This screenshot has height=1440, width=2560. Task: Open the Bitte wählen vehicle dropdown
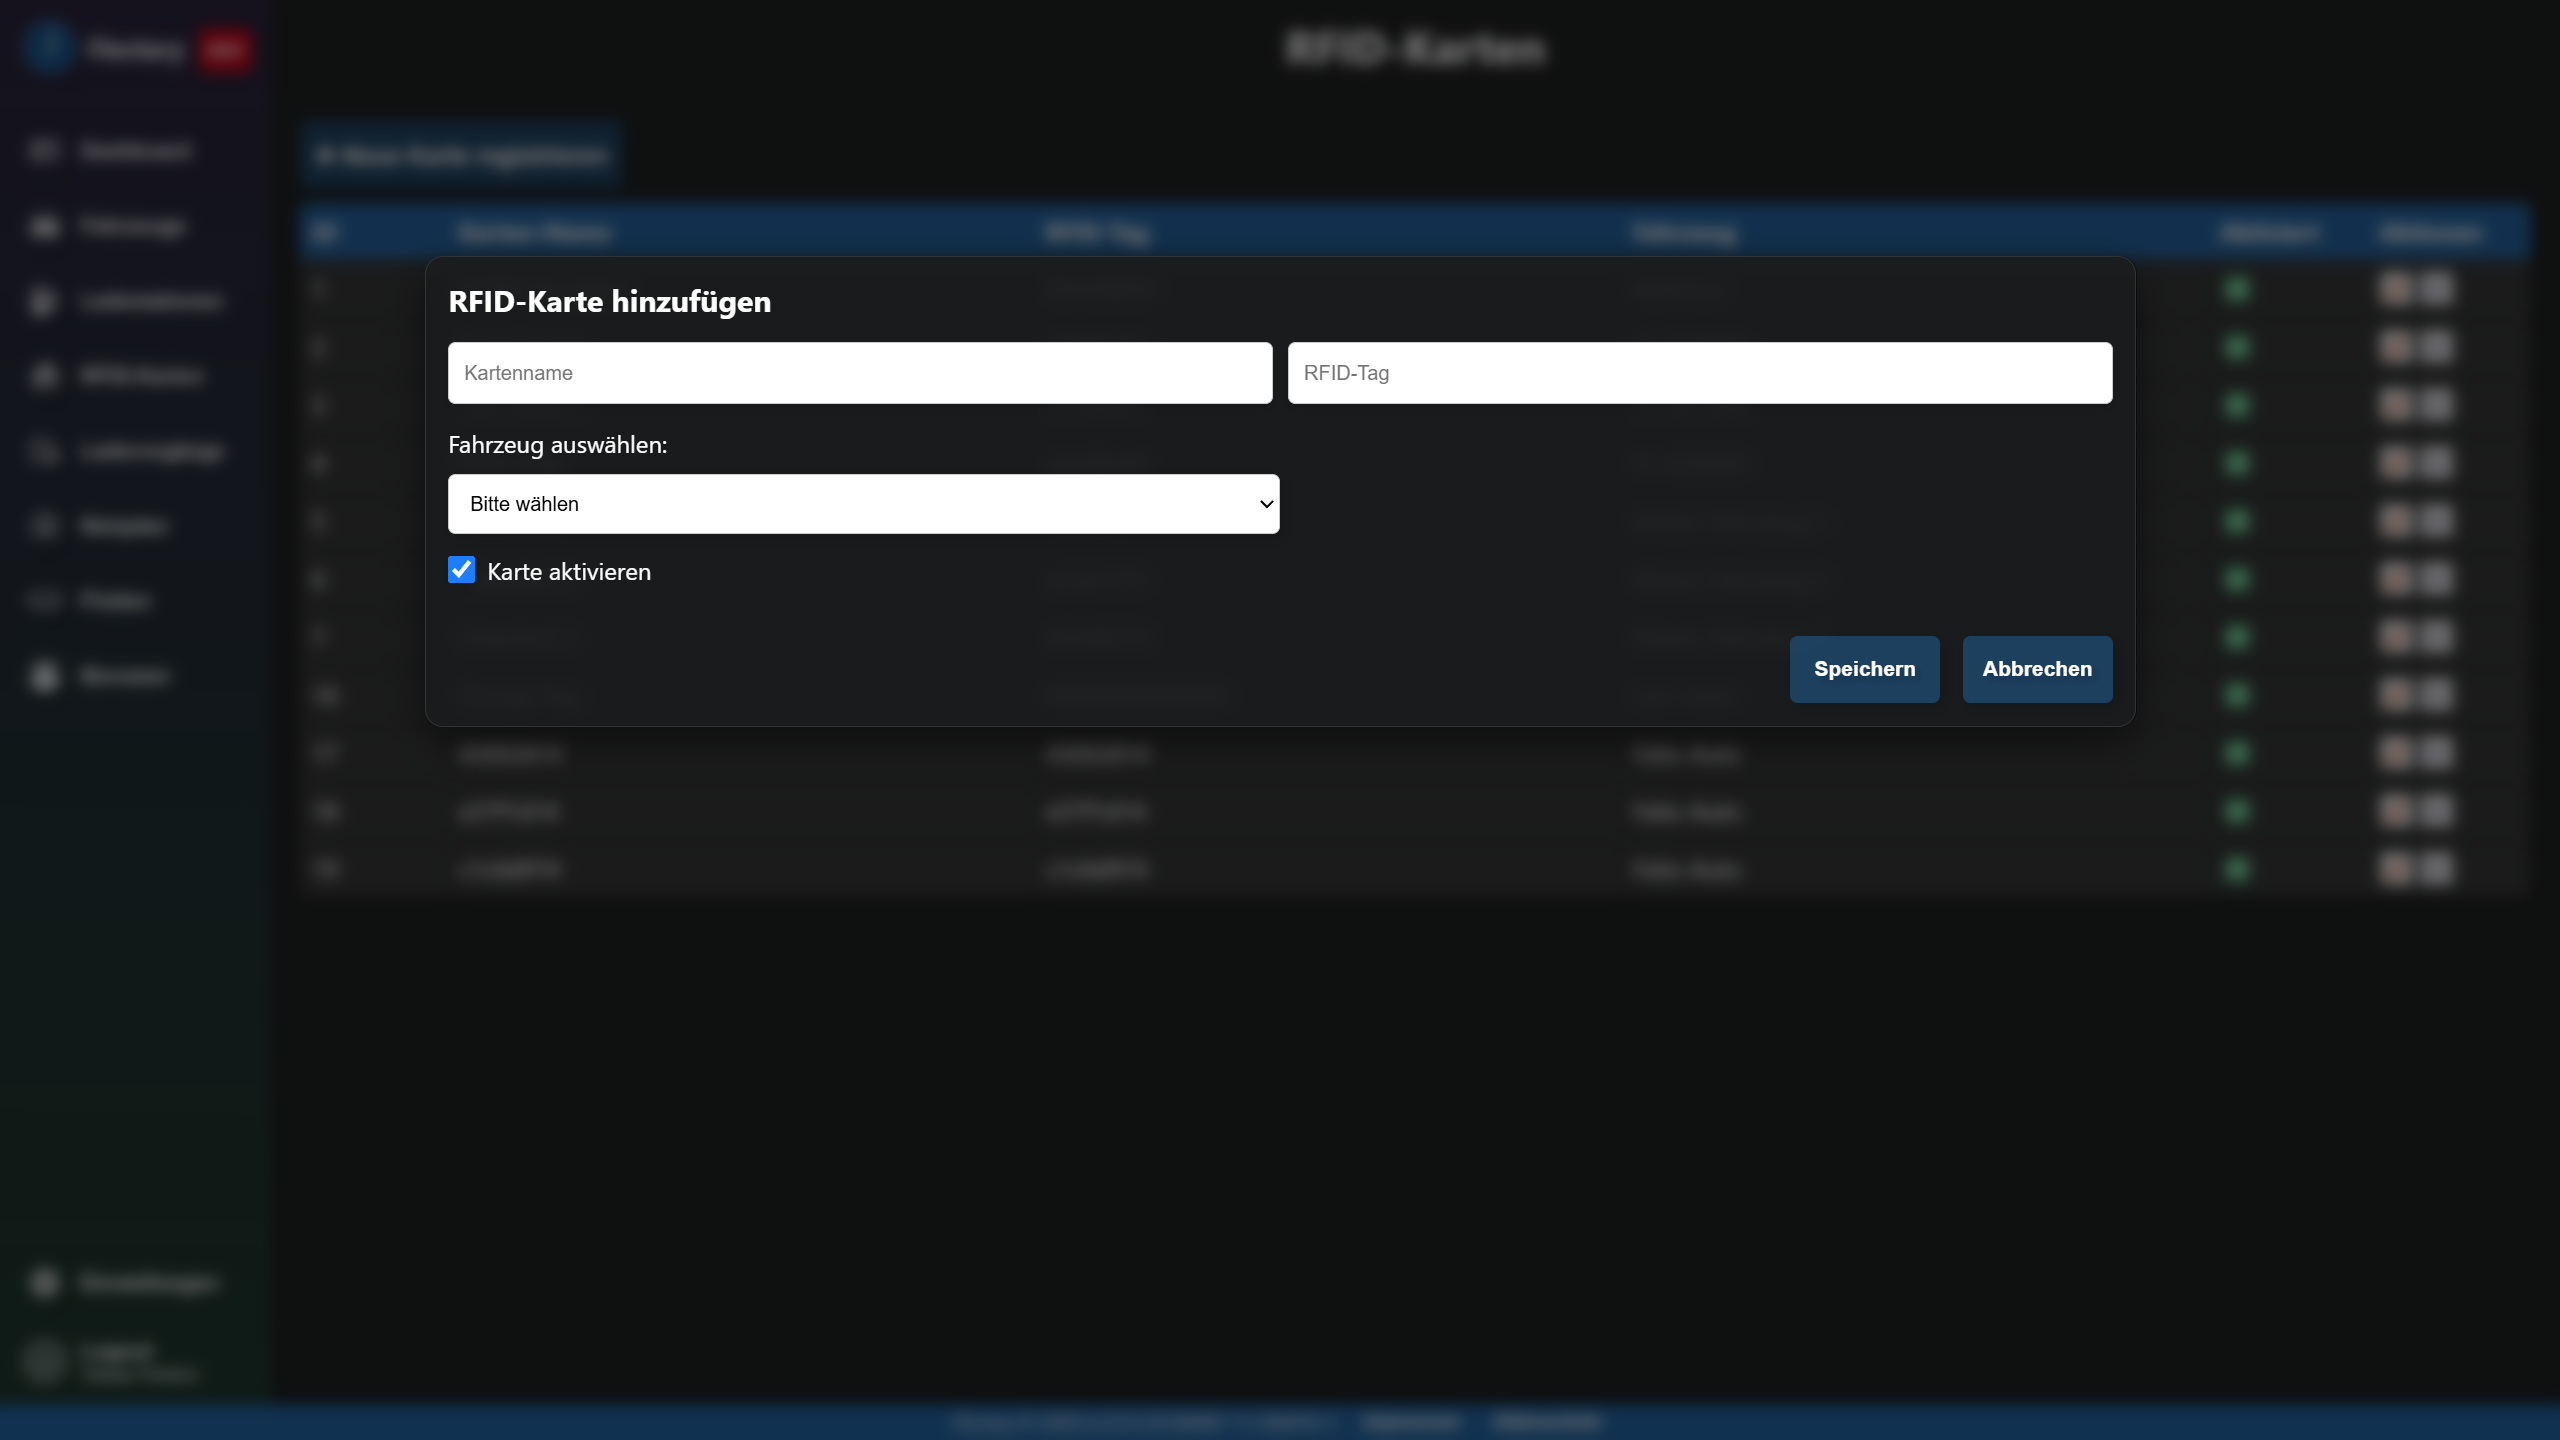click(x=863, y=504)
